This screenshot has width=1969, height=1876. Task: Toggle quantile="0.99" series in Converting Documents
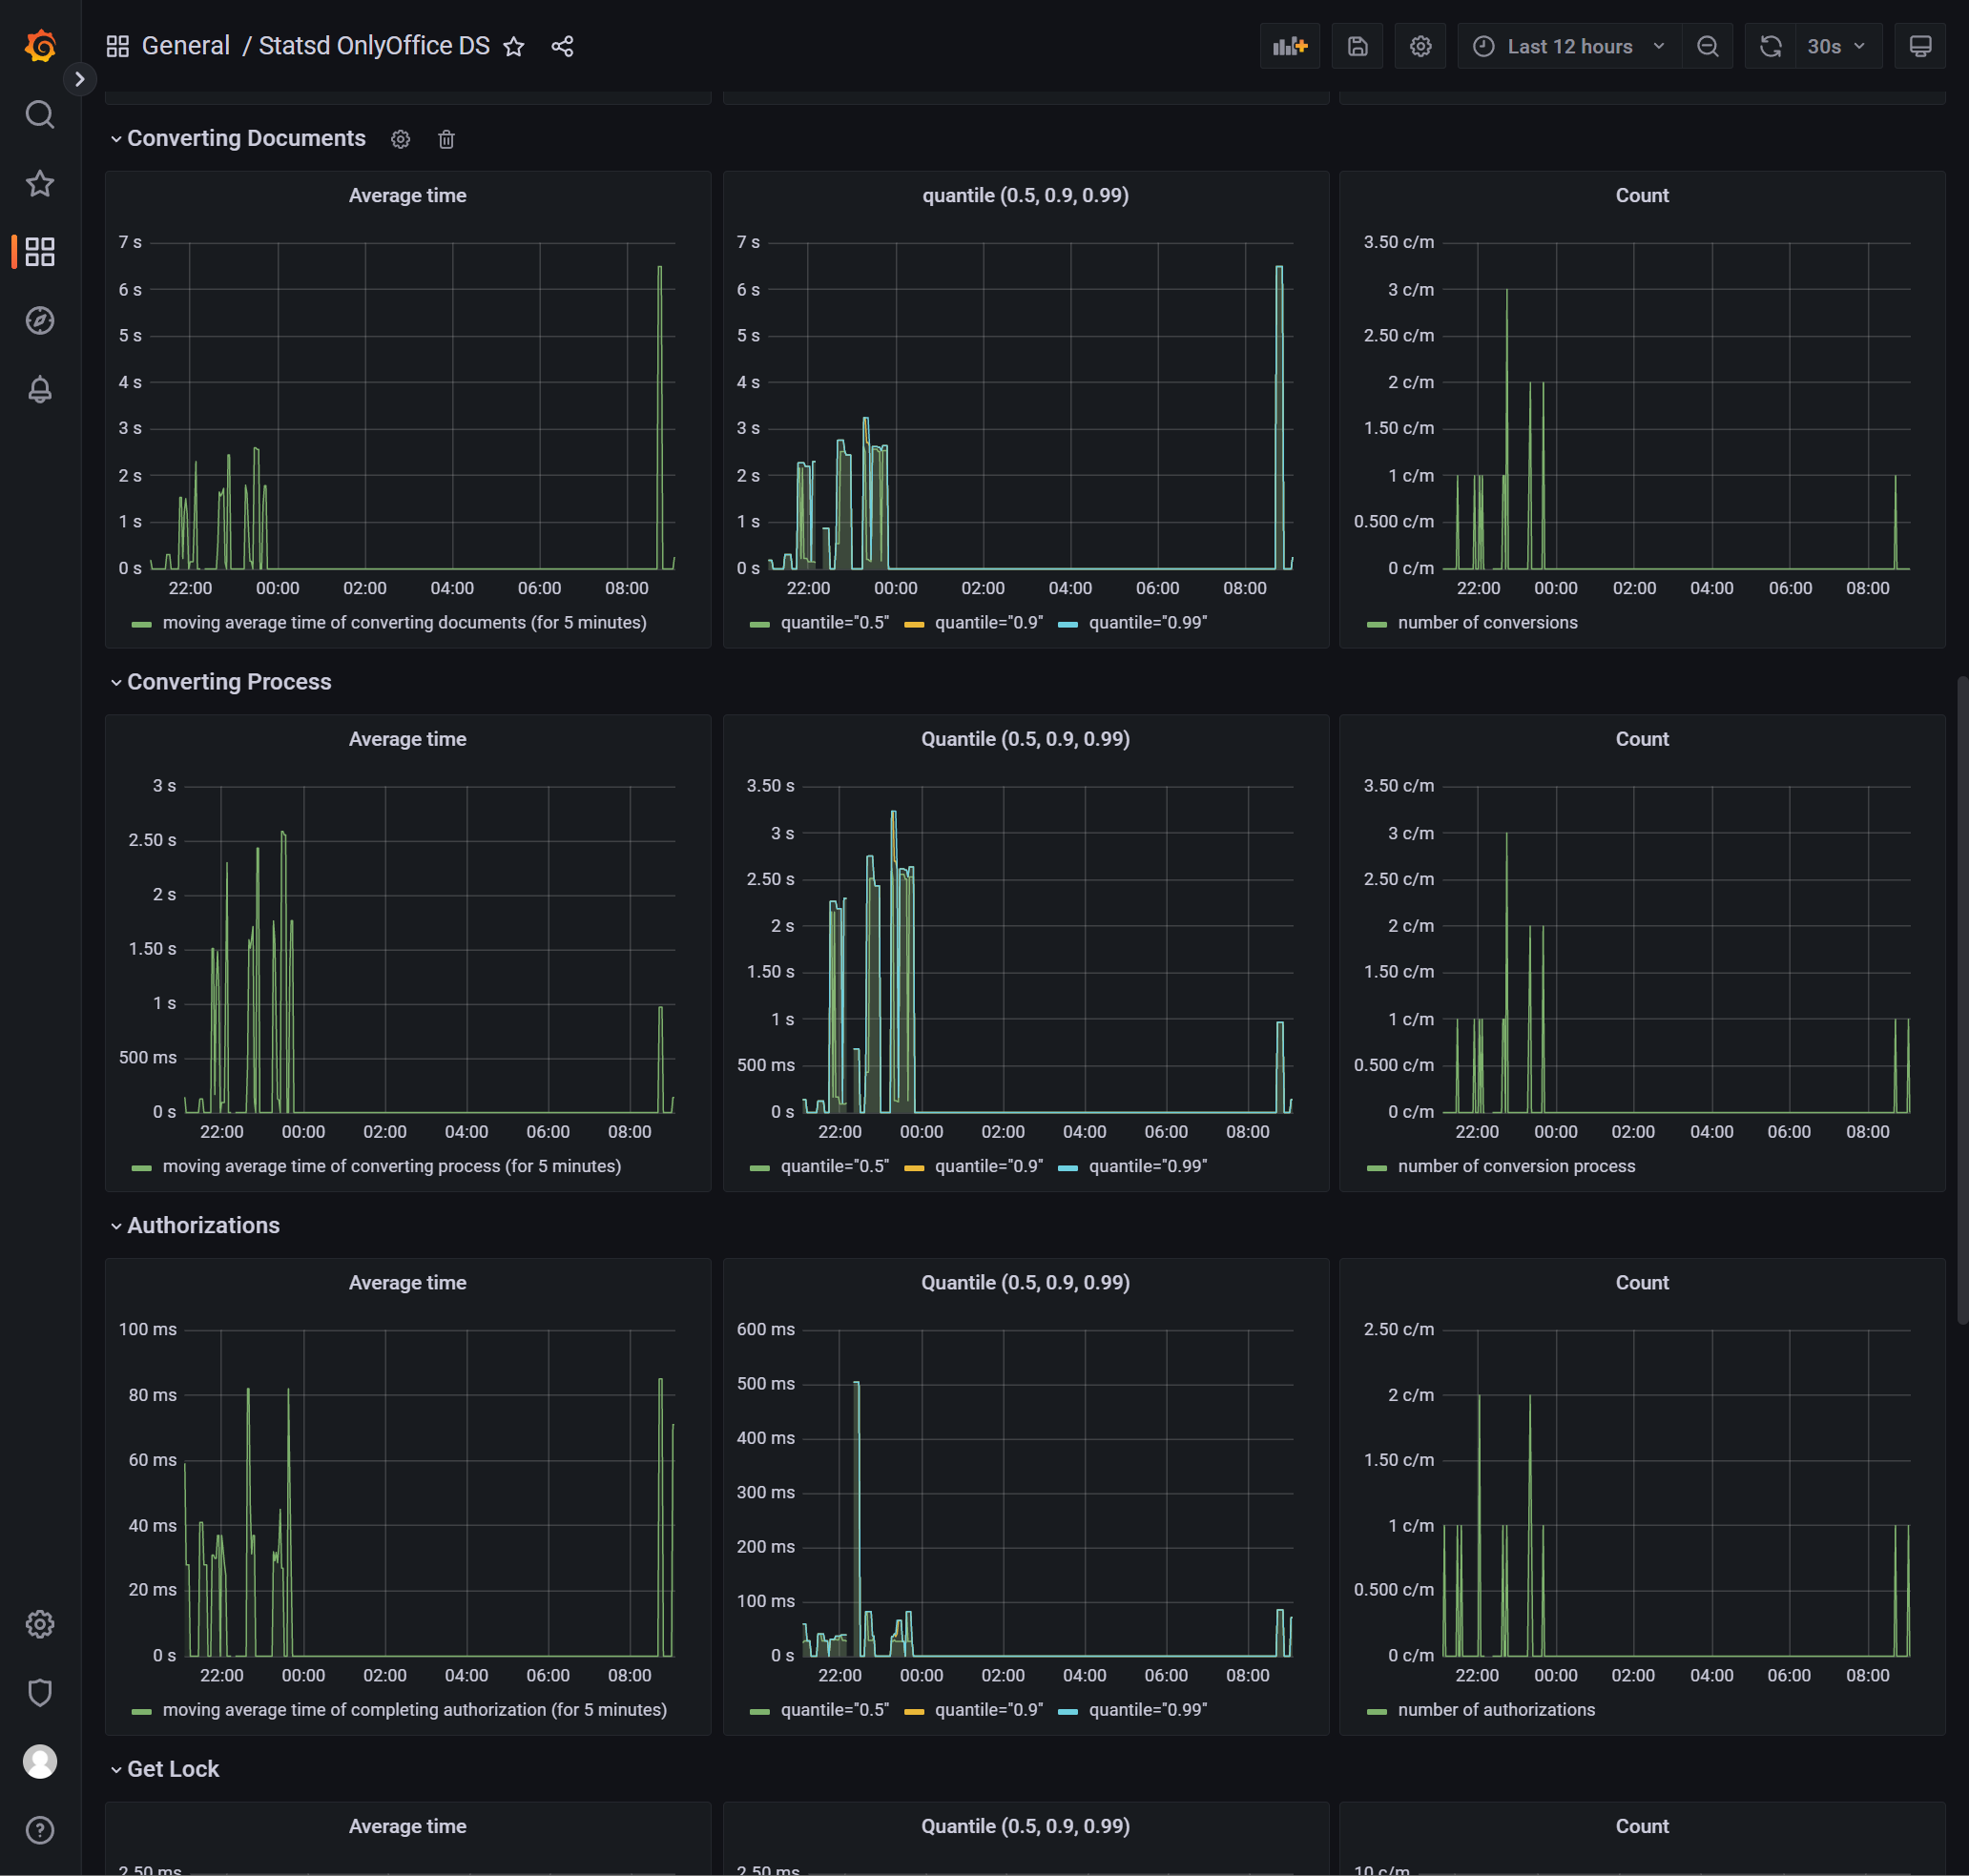(1146, 622)
